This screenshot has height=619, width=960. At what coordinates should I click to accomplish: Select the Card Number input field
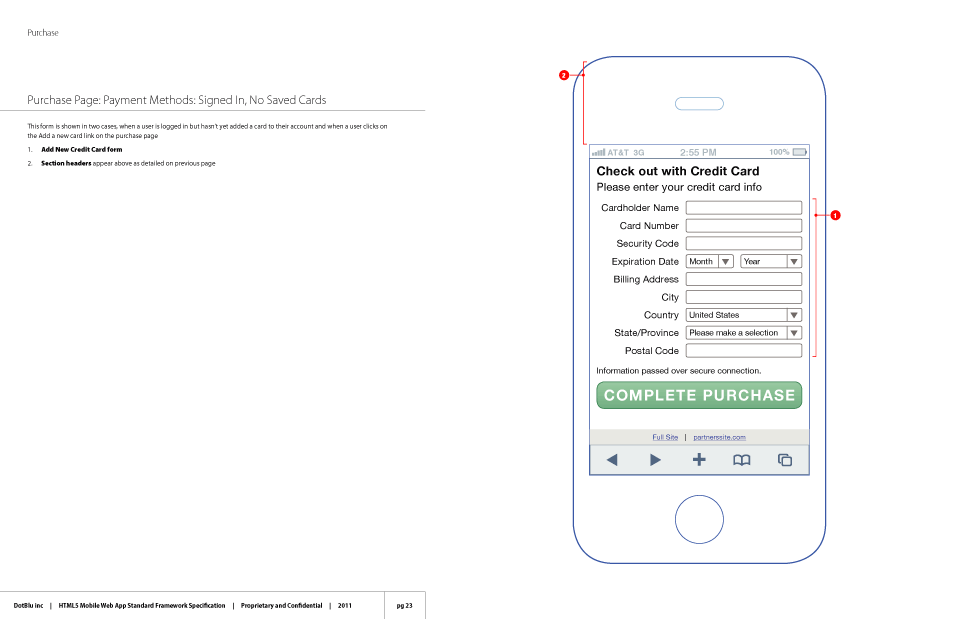tap(743, 225)
